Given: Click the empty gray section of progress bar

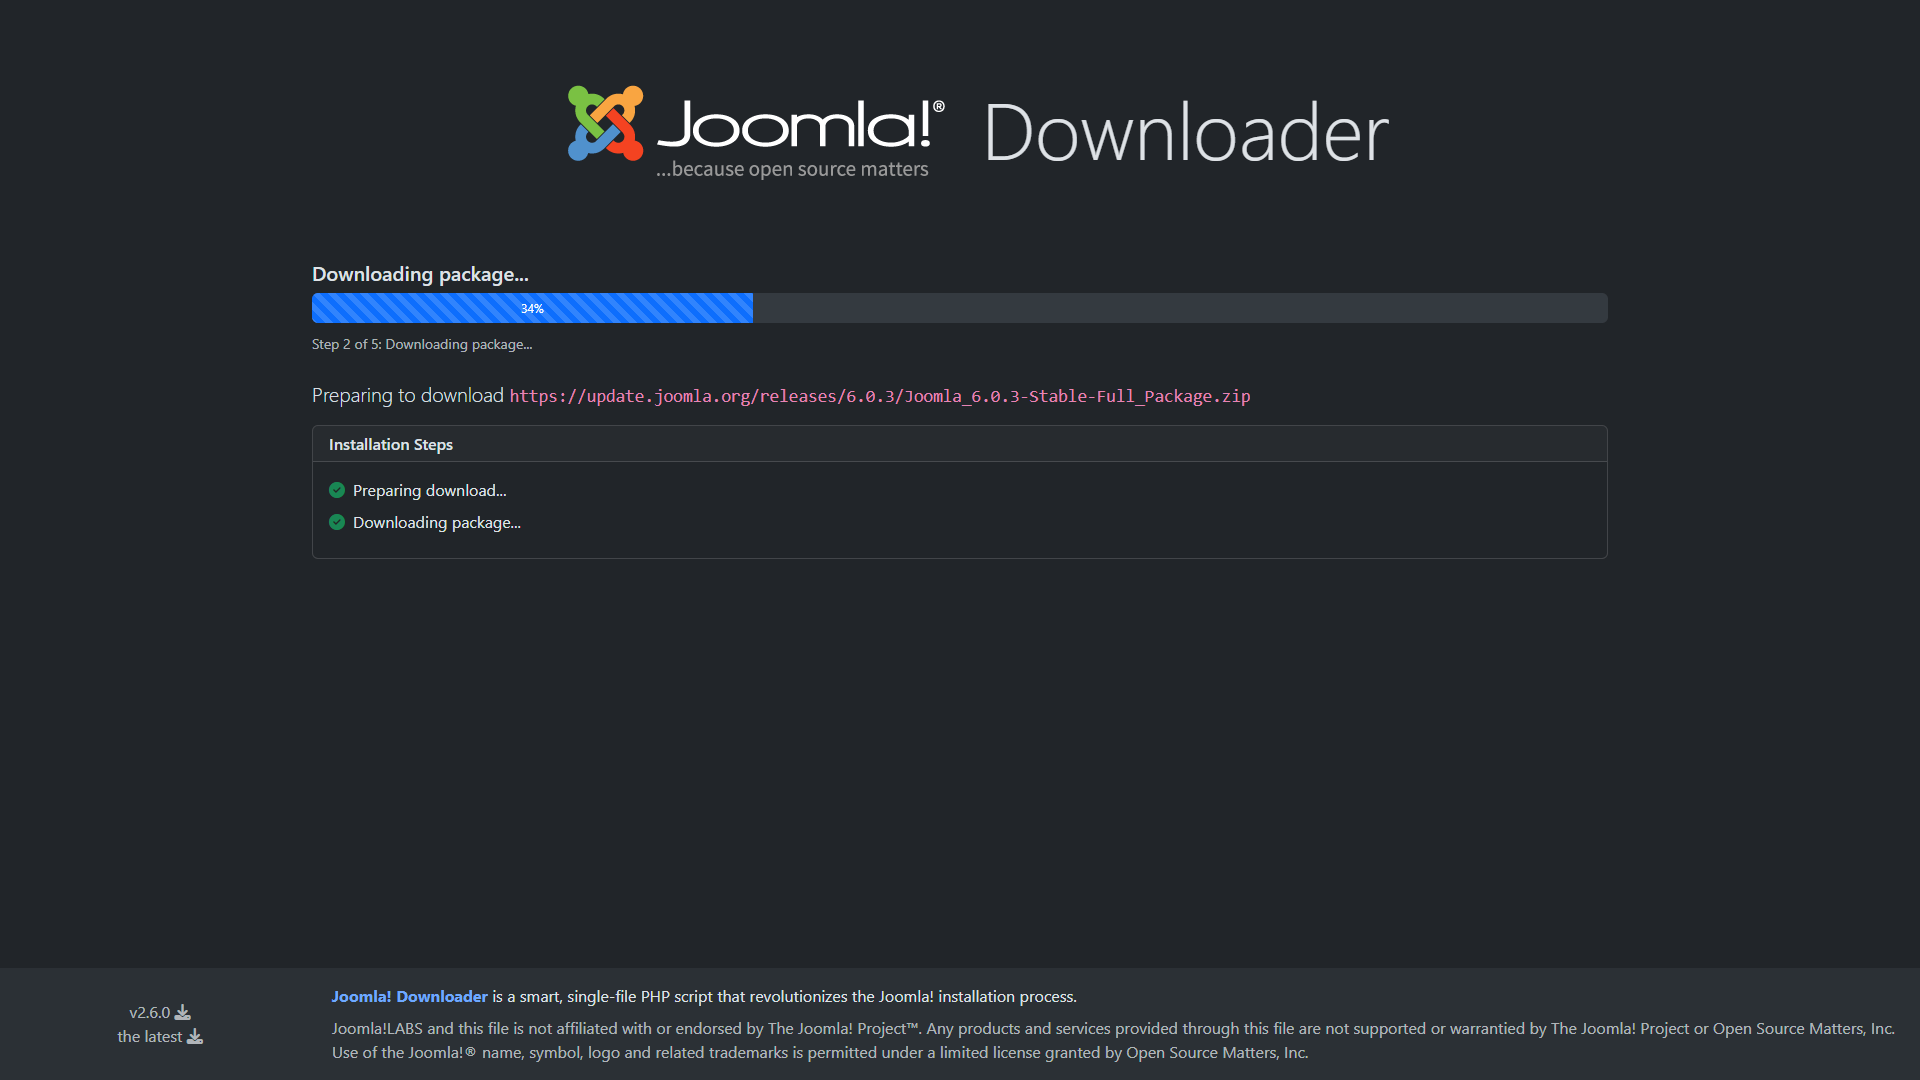Looking at the screenshot, I should [1180, 308].
